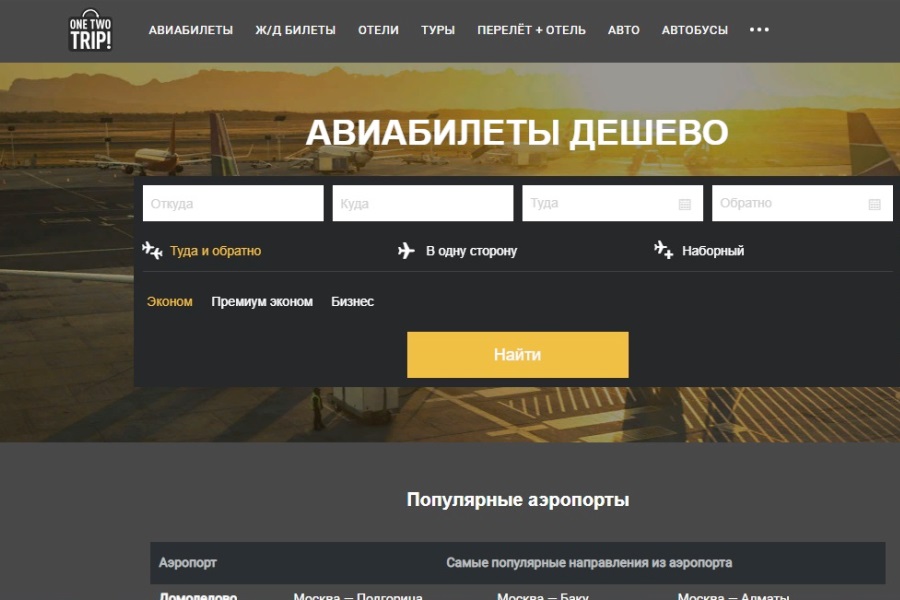The width and height of the screenshot is (900, 600).
Task: Select Эконом class
Action: tap(170, 302)
